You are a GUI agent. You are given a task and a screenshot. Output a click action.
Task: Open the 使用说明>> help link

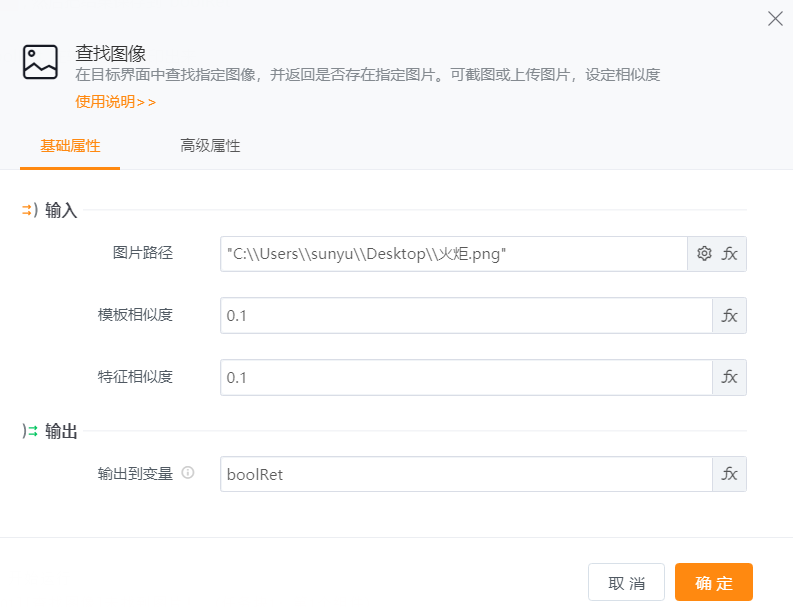[x=116, y=102]
